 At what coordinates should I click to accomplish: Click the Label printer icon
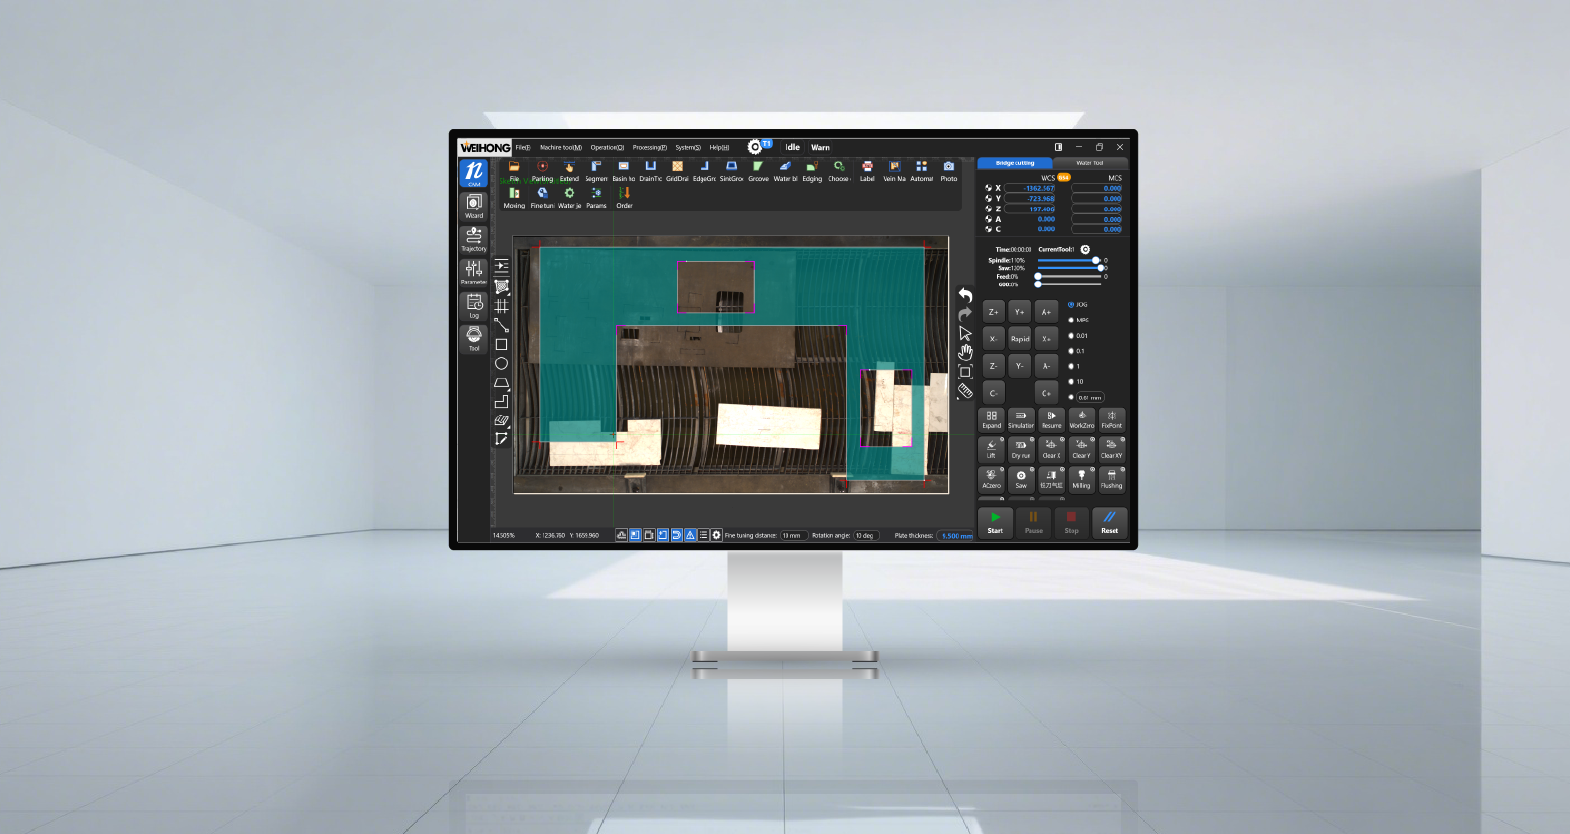(x=867, y=168)
